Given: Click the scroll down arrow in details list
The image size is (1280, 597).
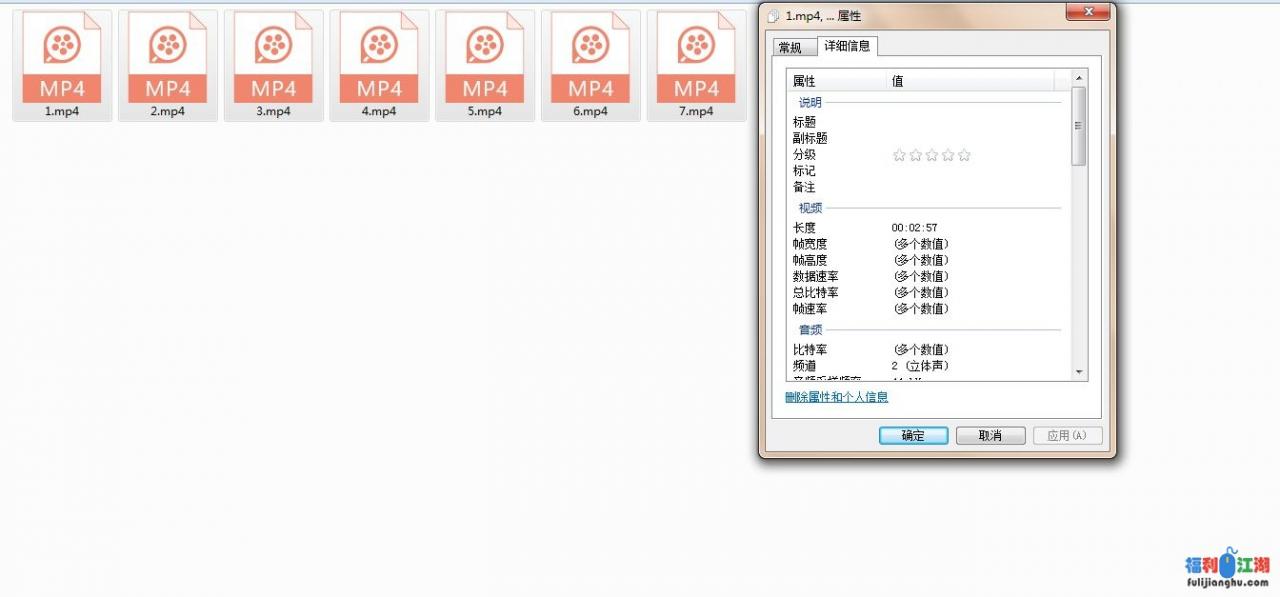Looking at the screenshot, I should pyautogui.click(x=1079, y=372).
